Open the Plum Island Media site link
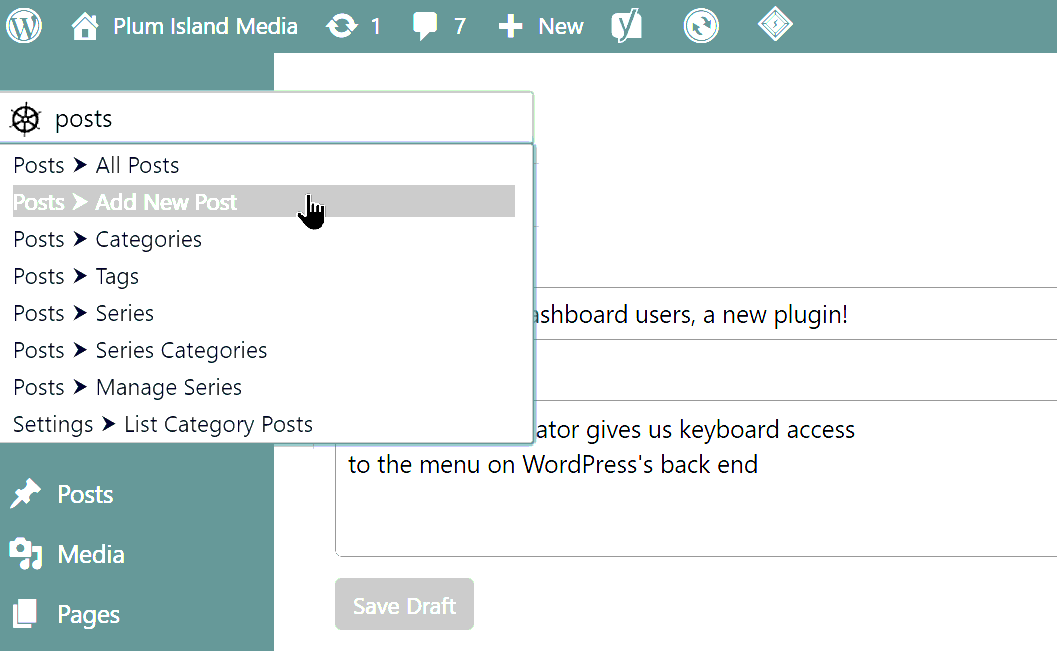 point(205,26)
